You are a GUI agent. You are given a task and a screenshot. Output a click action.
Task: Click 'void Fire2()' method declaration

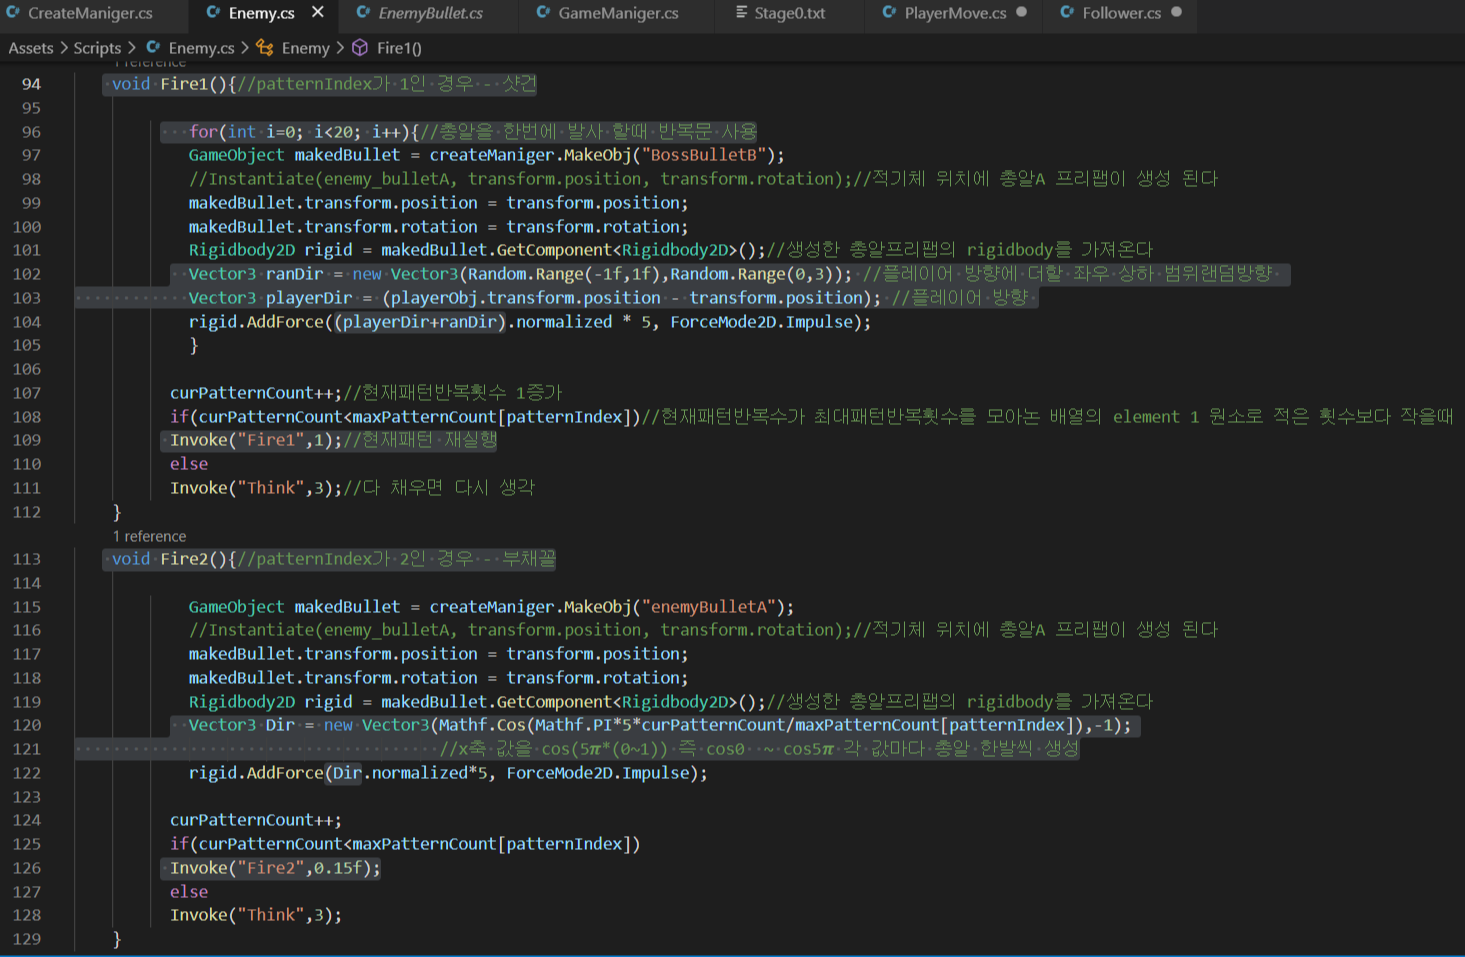[170, 559]
